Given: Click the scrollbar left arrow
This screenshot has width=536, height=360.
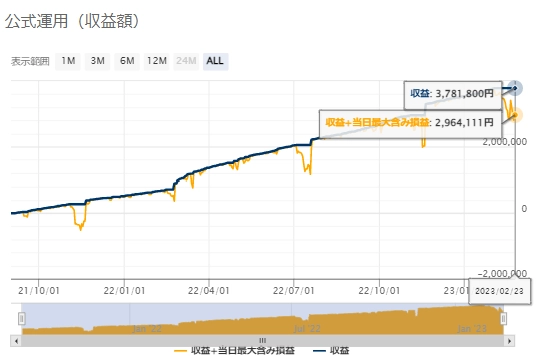Looking at the screenshot, I should (x=16, y=341).
